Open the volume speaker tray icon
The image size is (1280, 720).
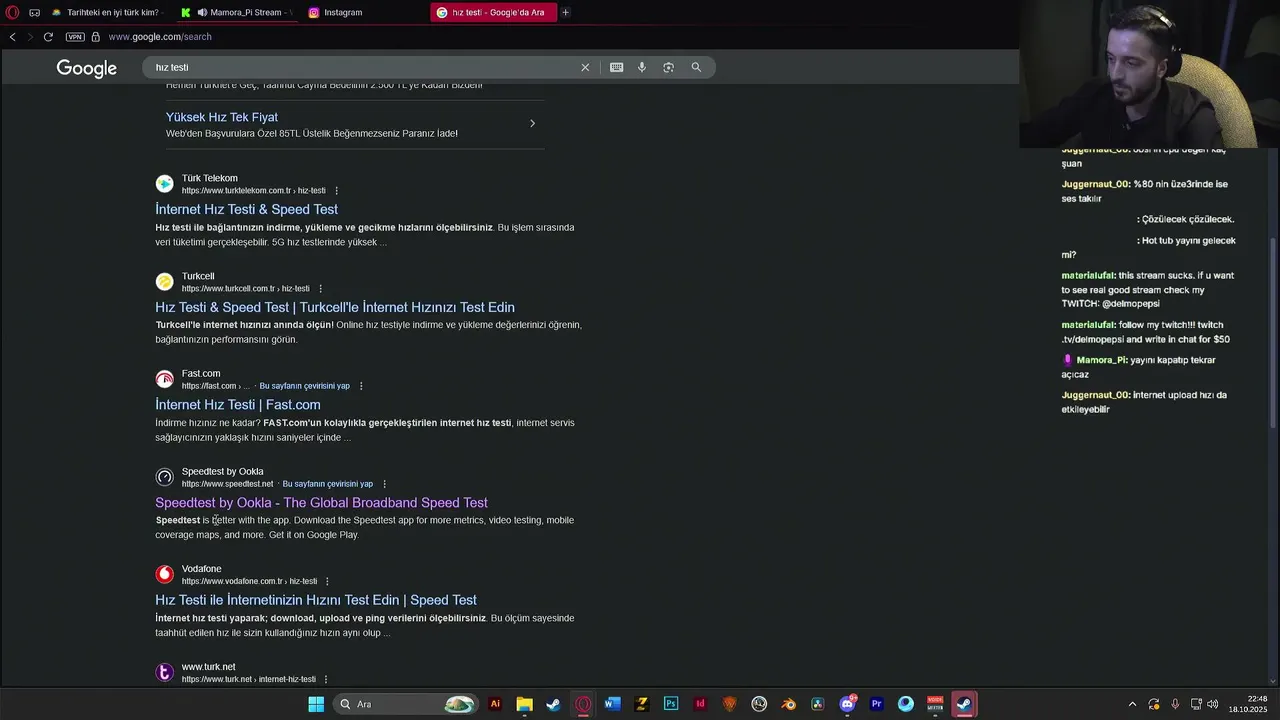[1215, 704]
